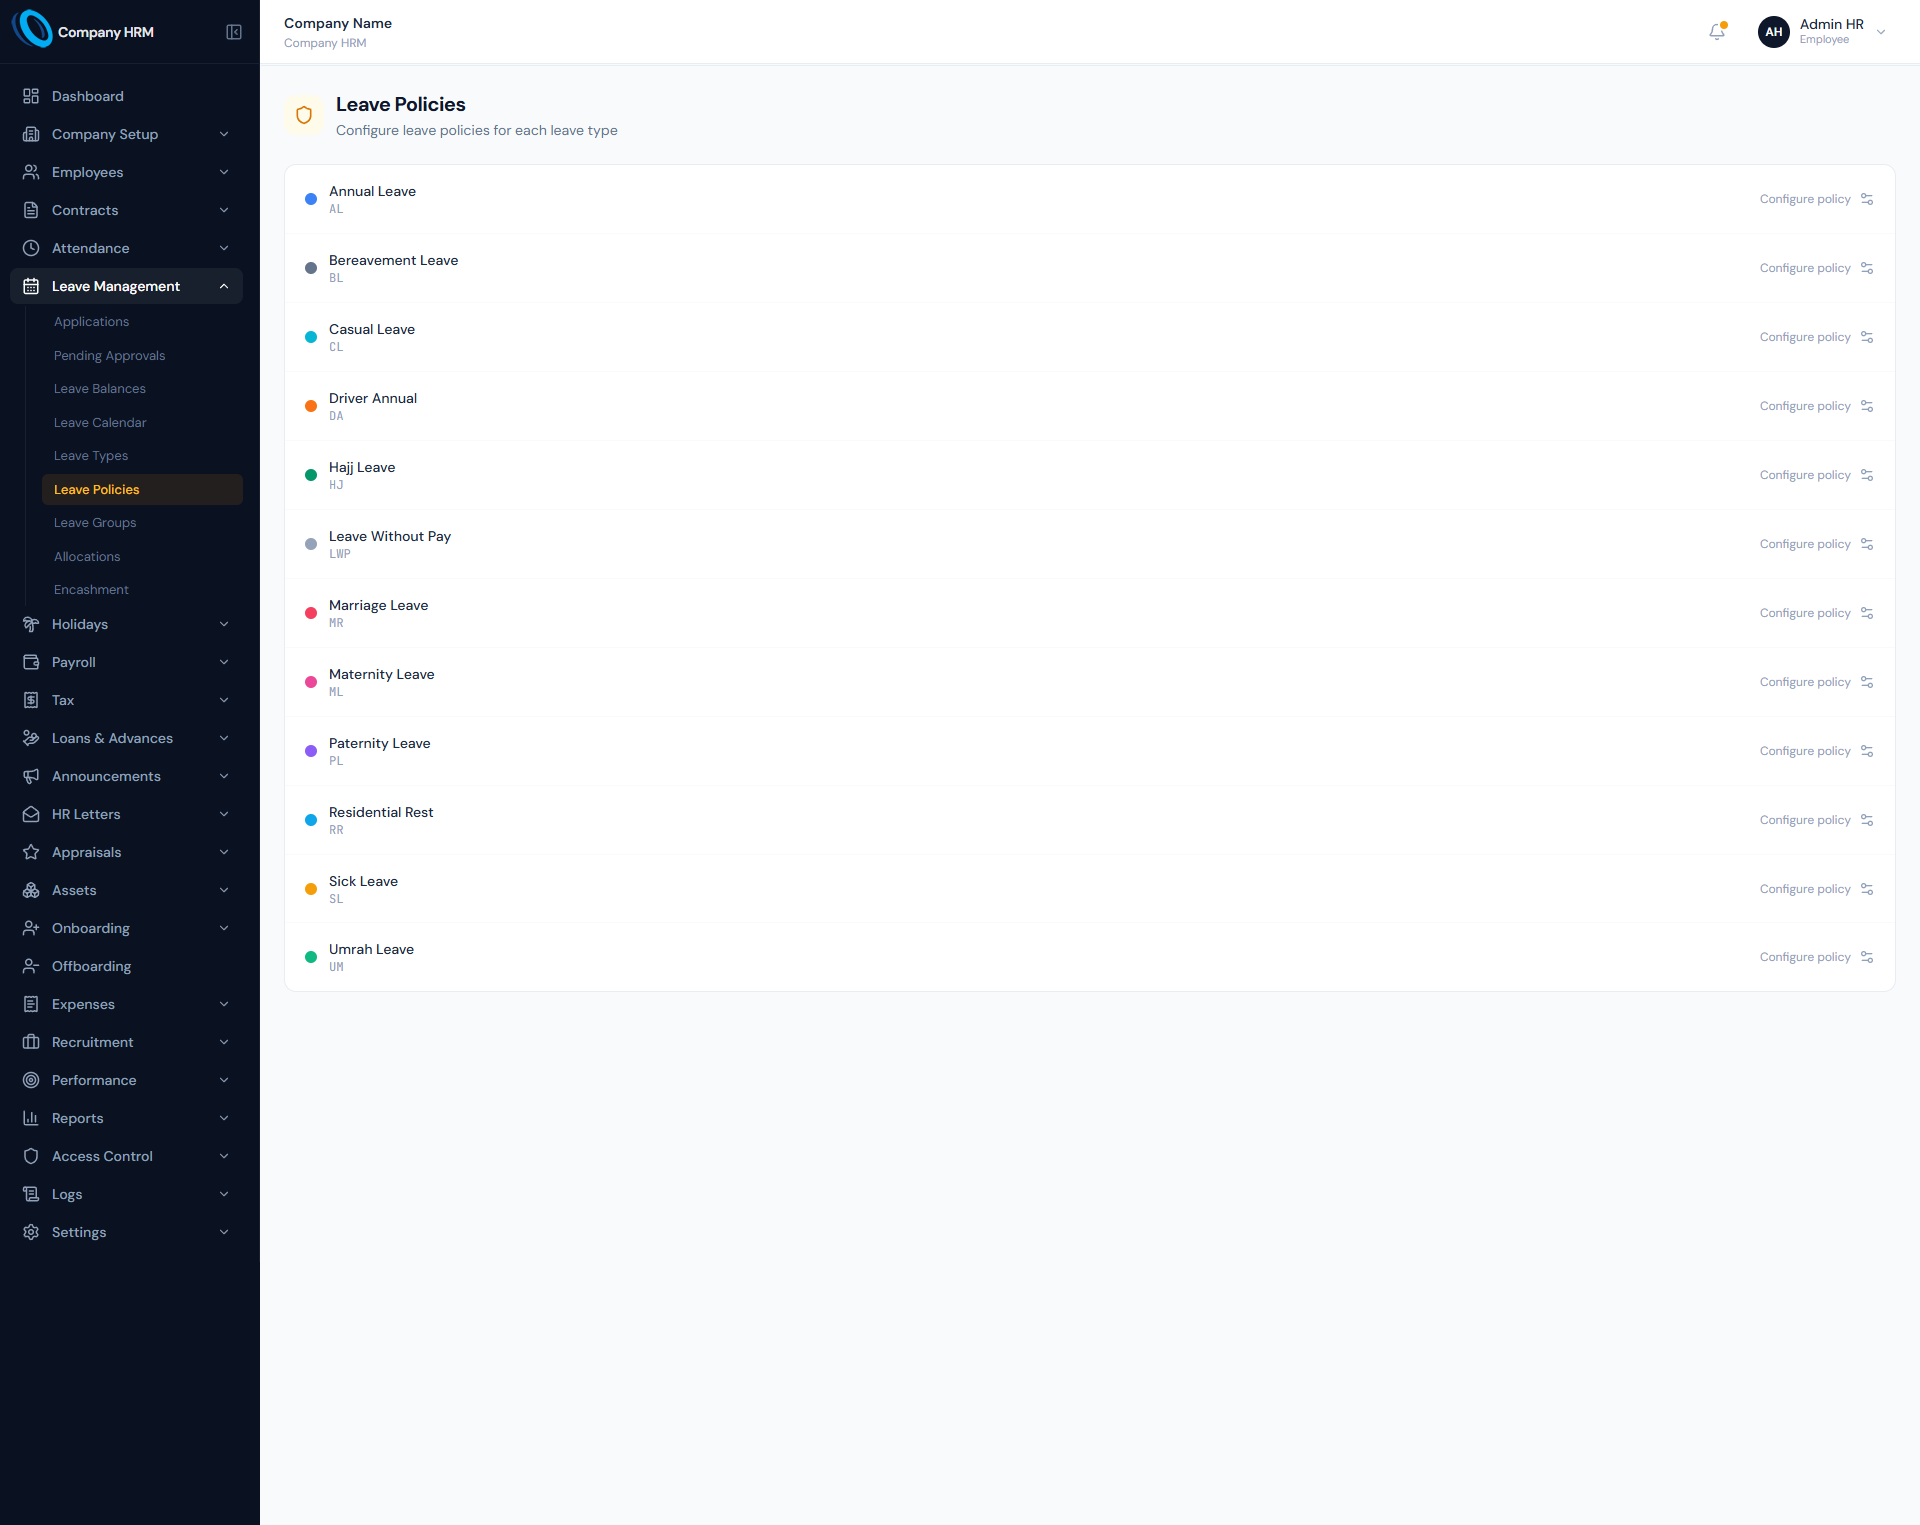Click the orange dot beside Driver Annual
This screenshot has width=1920, height=1525.
pyautogui.click(x=311, y=406)
